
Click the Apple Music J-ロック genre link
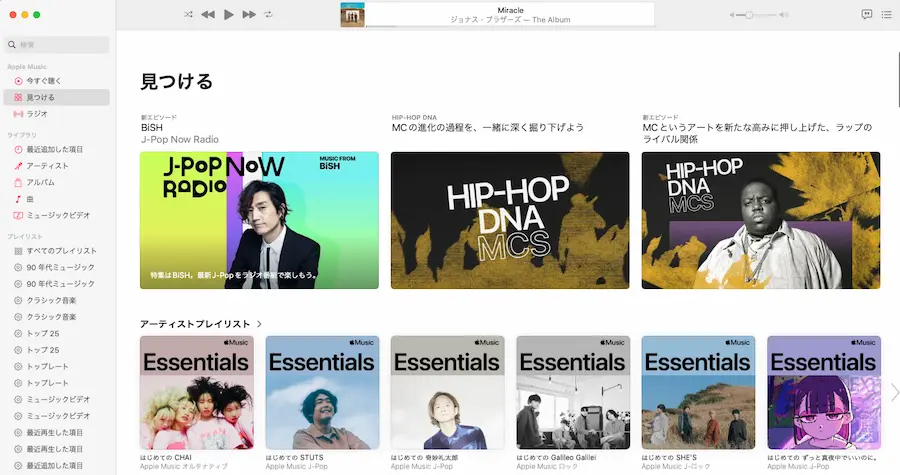[x=676, y=467]
